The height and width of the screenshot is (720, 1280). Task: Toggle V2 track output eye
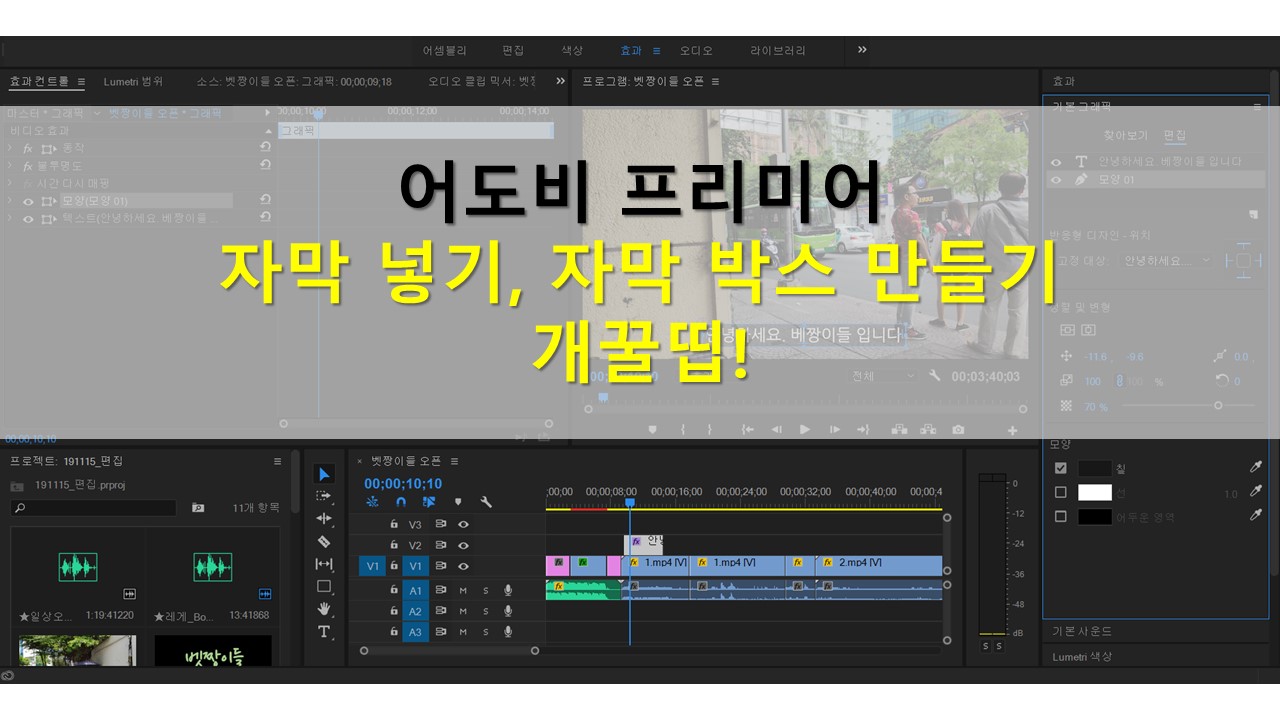[463, 545]
